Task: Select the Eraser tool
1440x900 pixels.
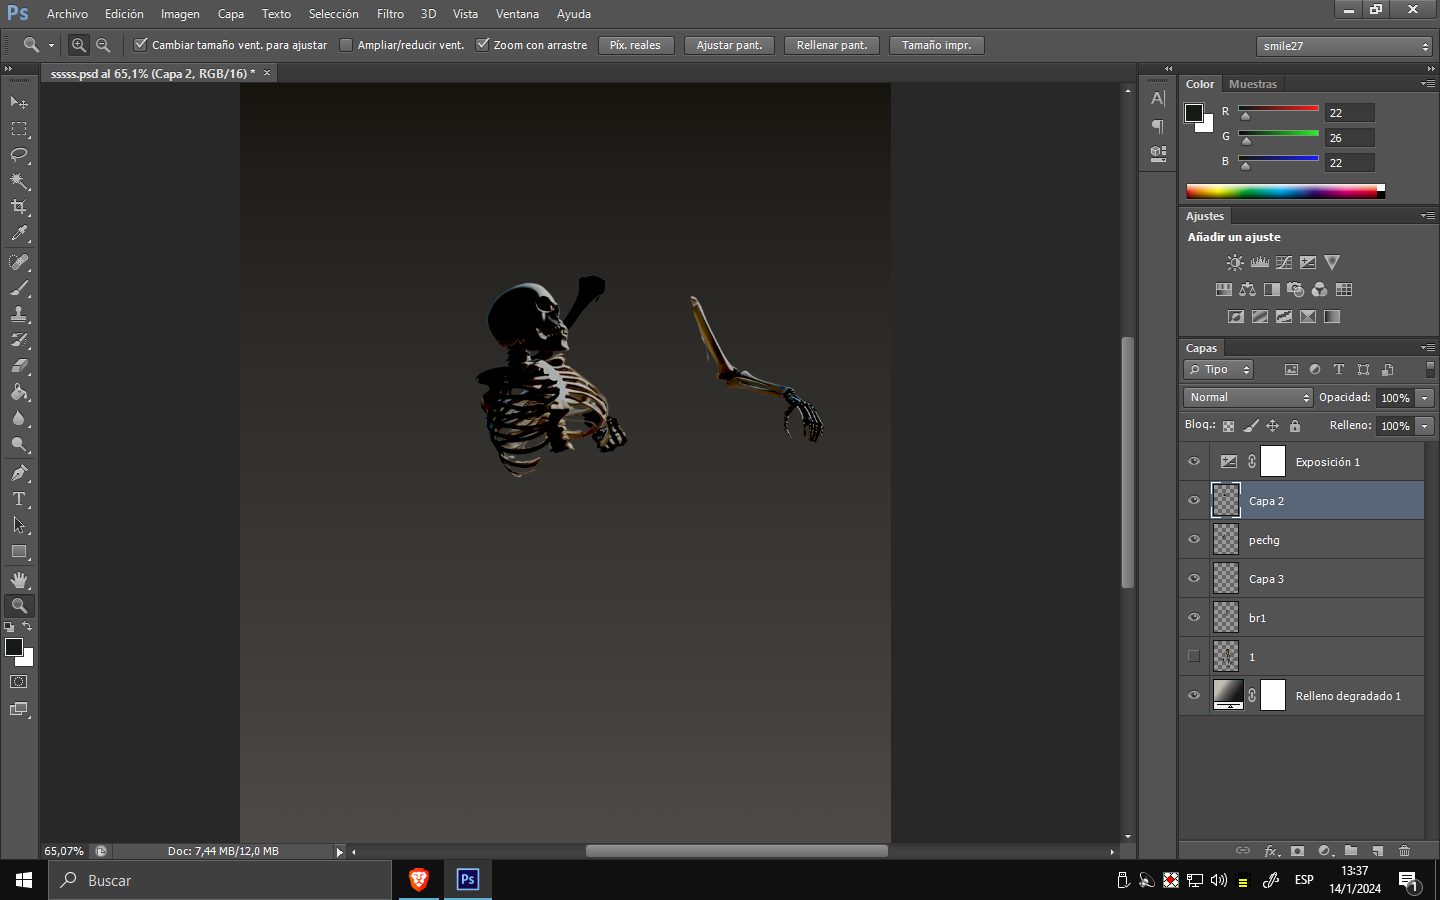Action: 19,366
